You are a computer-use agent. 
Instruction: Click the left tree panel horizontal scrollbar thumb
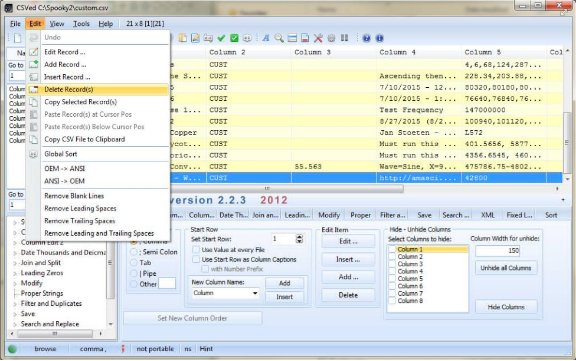55,334
